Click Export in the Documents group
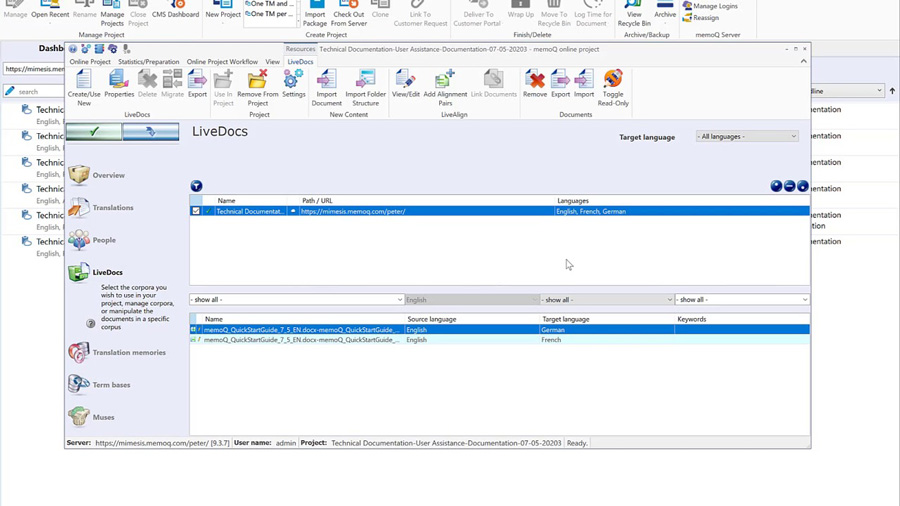 tap(560, 84)
